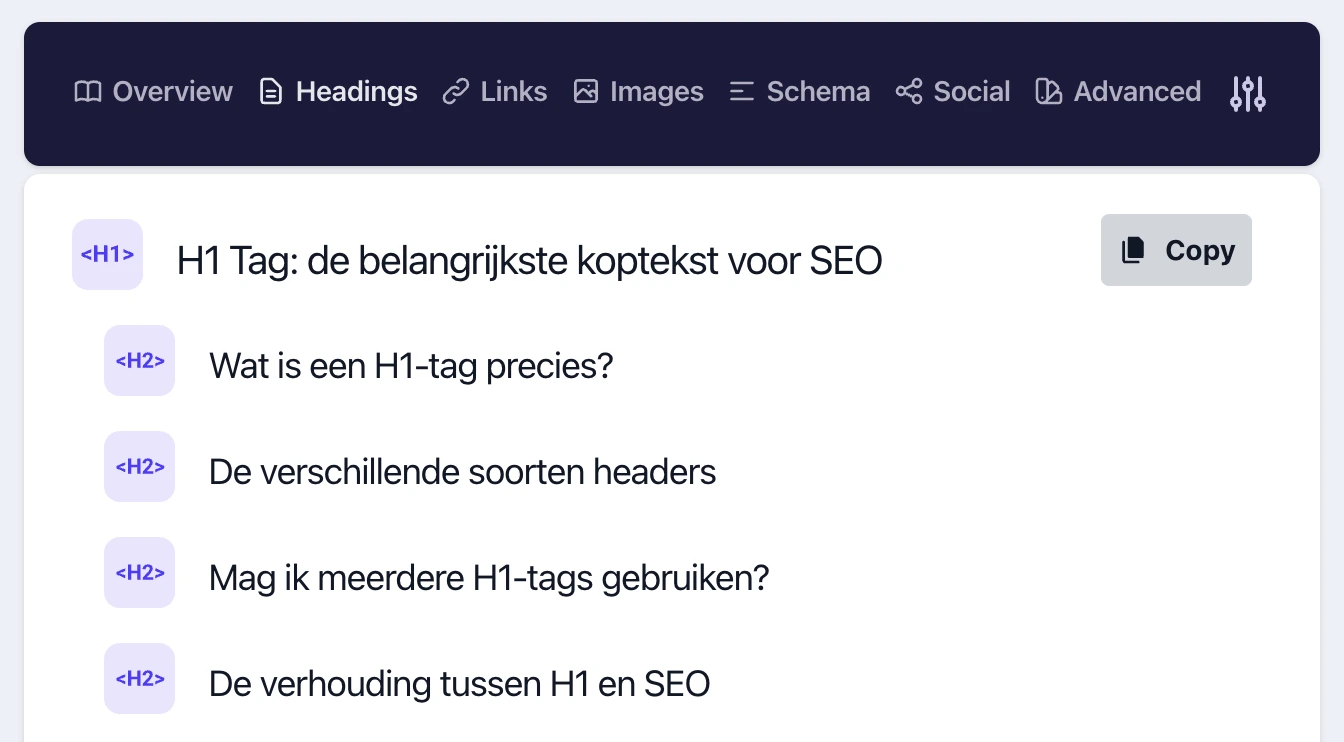Viewport: 1344px width, 742px height.
Task: Open the Overview book icon
Action: pyautogui.click(x=86, y=91)
